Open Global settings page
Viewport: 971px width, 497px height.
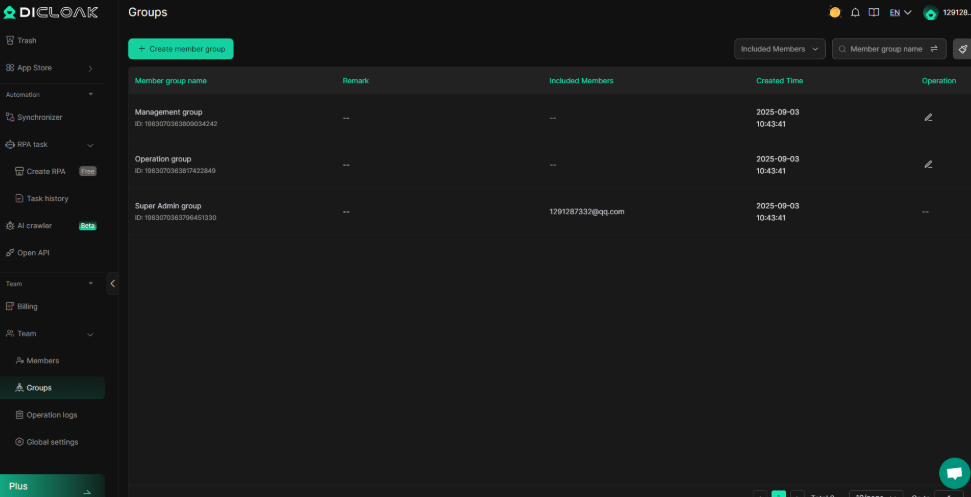pos(52,443)
